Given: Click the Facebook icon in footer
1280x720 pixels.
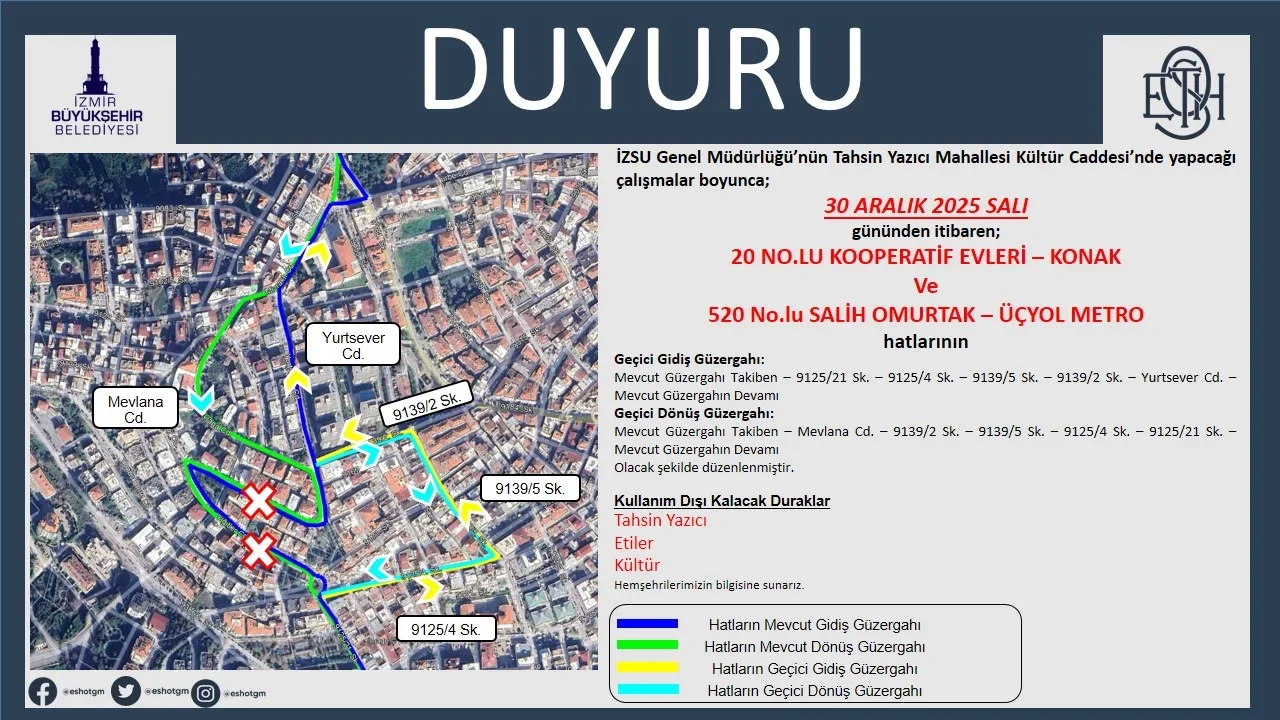Looking at the screenshot, I should [43, 692].
